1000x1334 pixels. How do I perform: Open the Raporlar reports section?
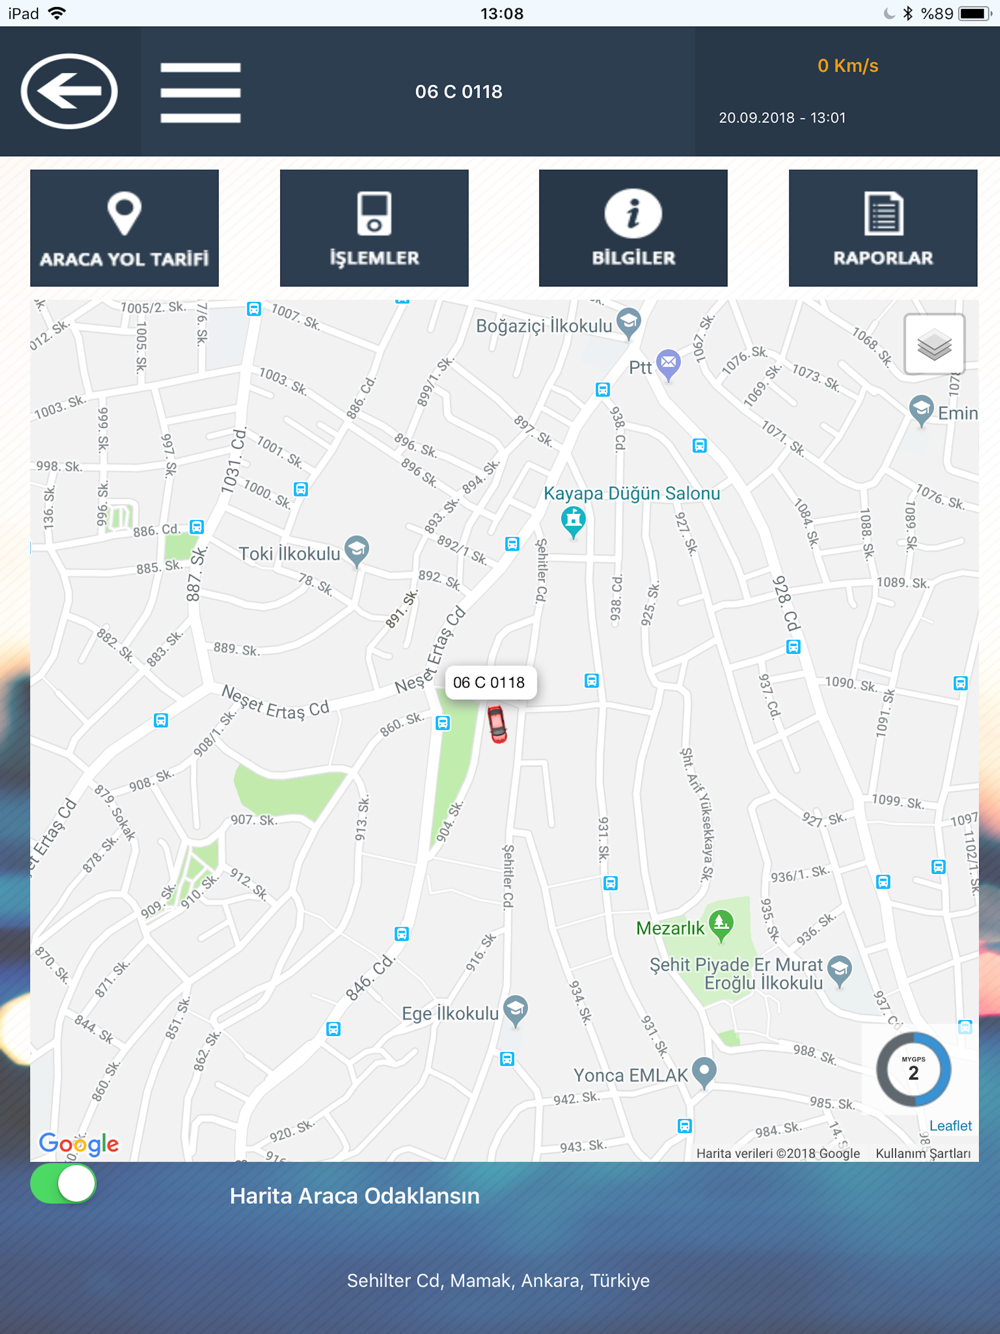pos(883,228)
